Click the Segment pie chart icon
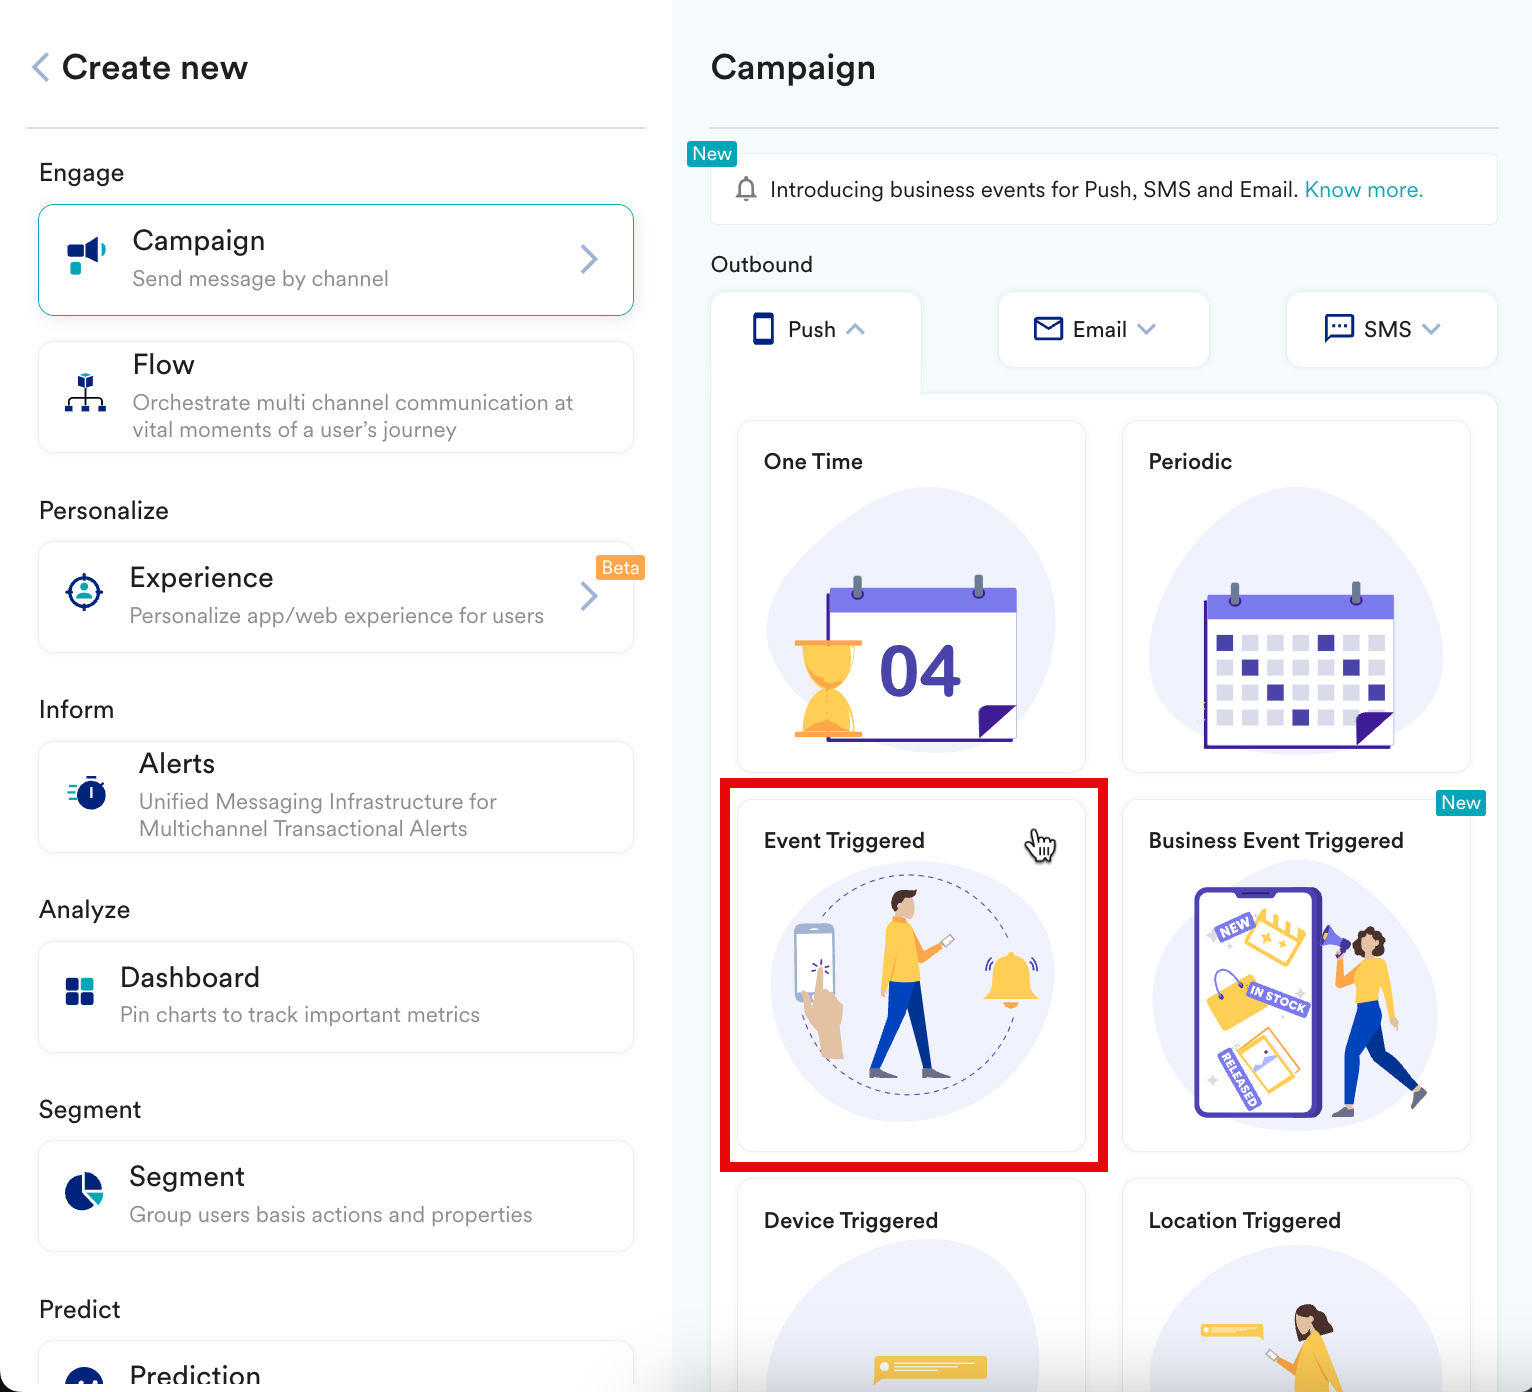This screenshot has height=1392, width=1532. coord(84,1192)
